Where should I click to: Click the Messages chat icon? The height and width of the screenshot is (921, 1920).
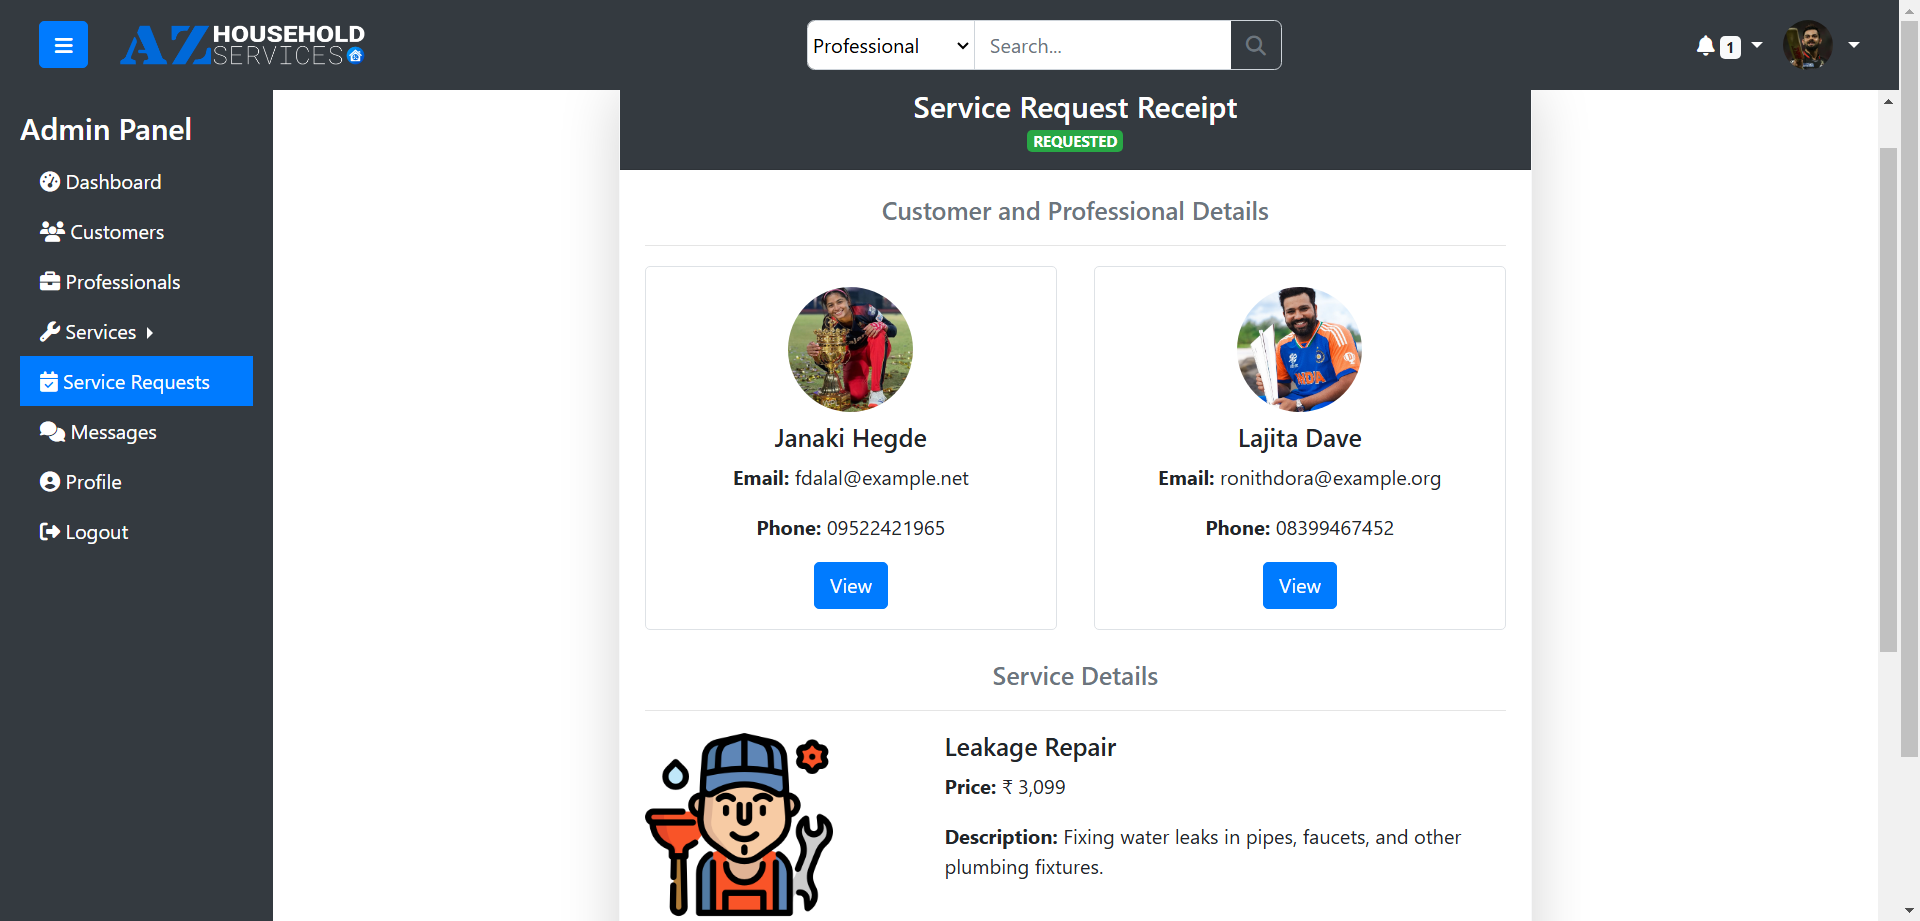(51, 431)
